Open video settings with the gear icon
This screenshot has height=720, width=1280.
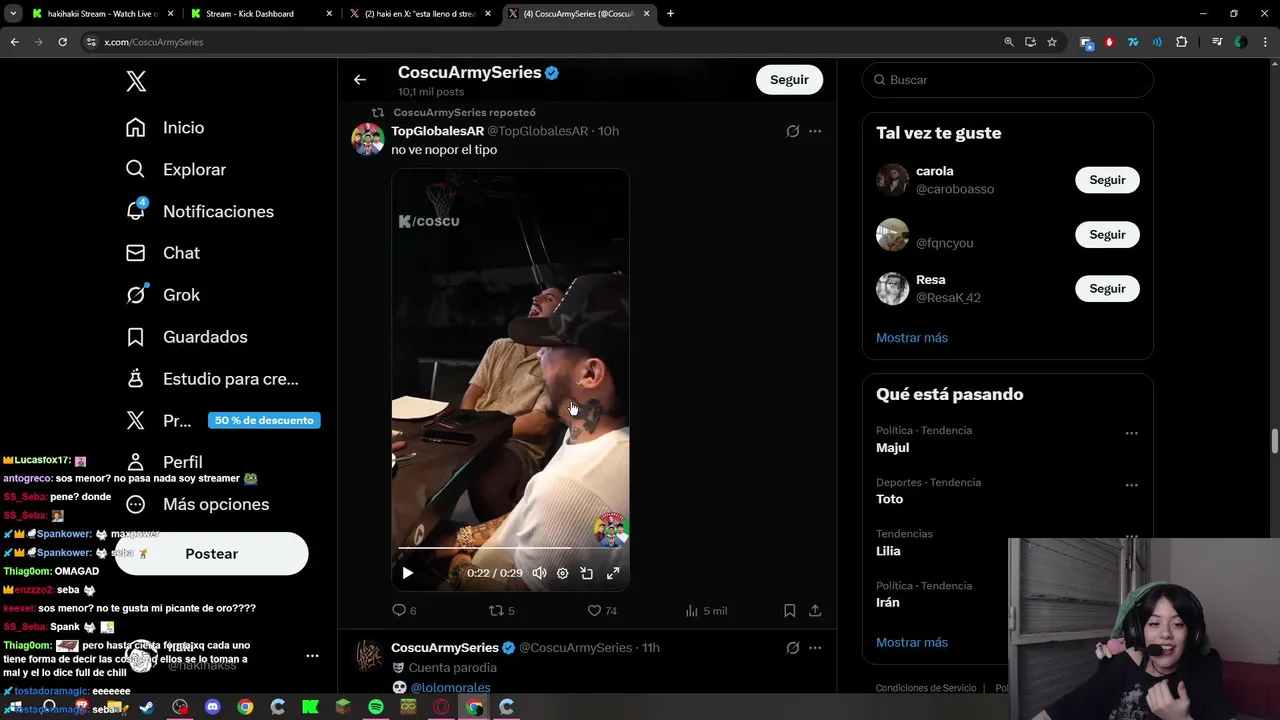click(562, 573)
